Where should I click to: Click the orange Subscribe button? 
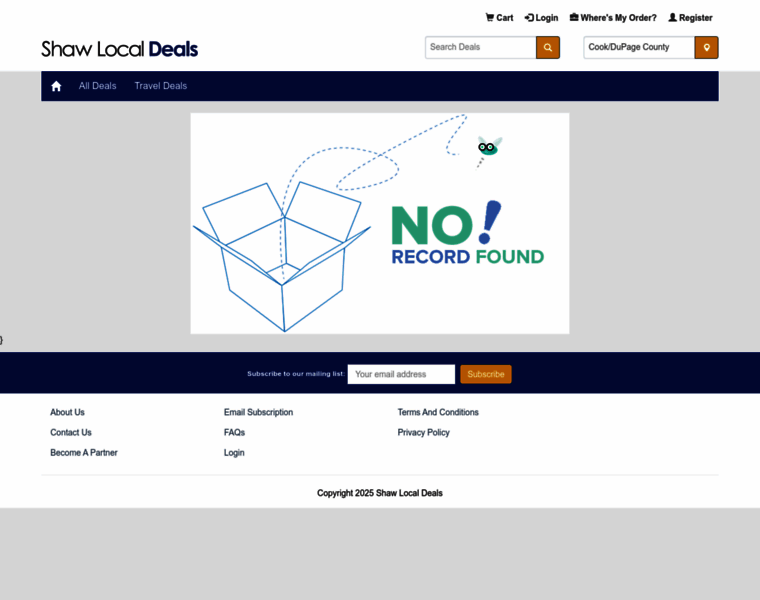tap(486, 374)
